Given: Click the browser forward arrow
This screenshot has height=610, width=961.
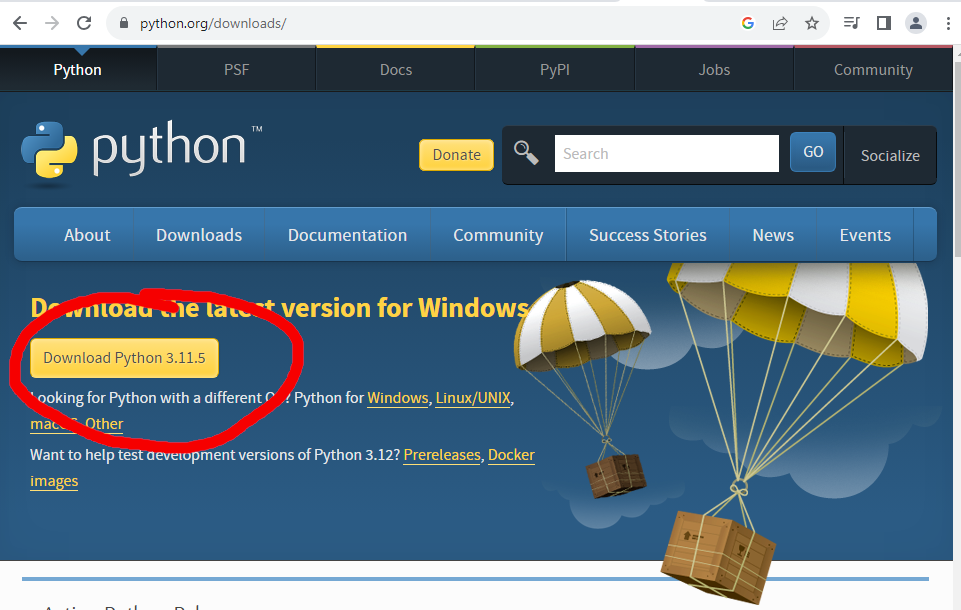Looking at the screenshot, I should coord(52,23).
